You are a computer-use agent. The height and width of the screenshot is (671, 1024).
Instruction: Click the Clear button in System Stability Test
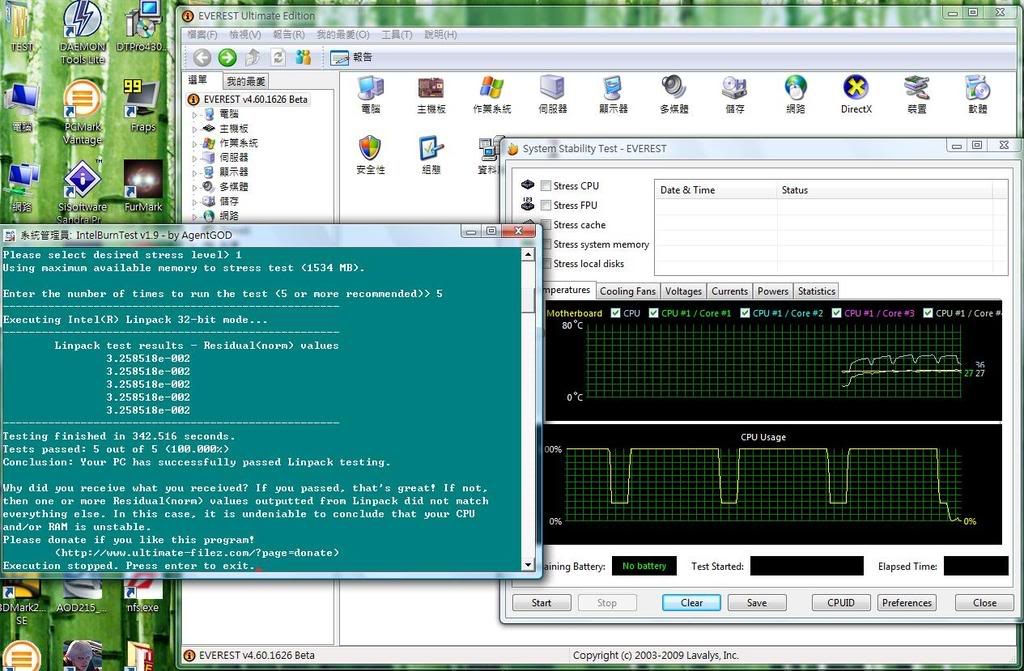point(692,602)
